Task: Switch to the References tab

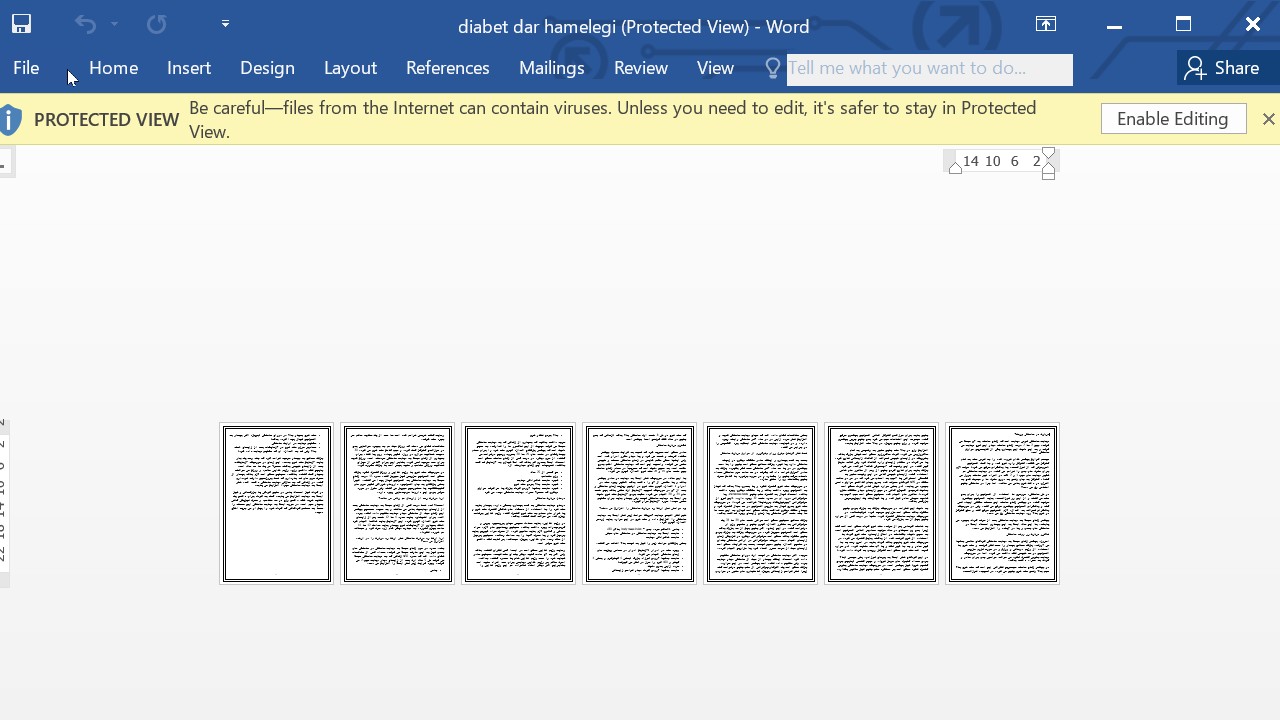Action: point(447,68)
